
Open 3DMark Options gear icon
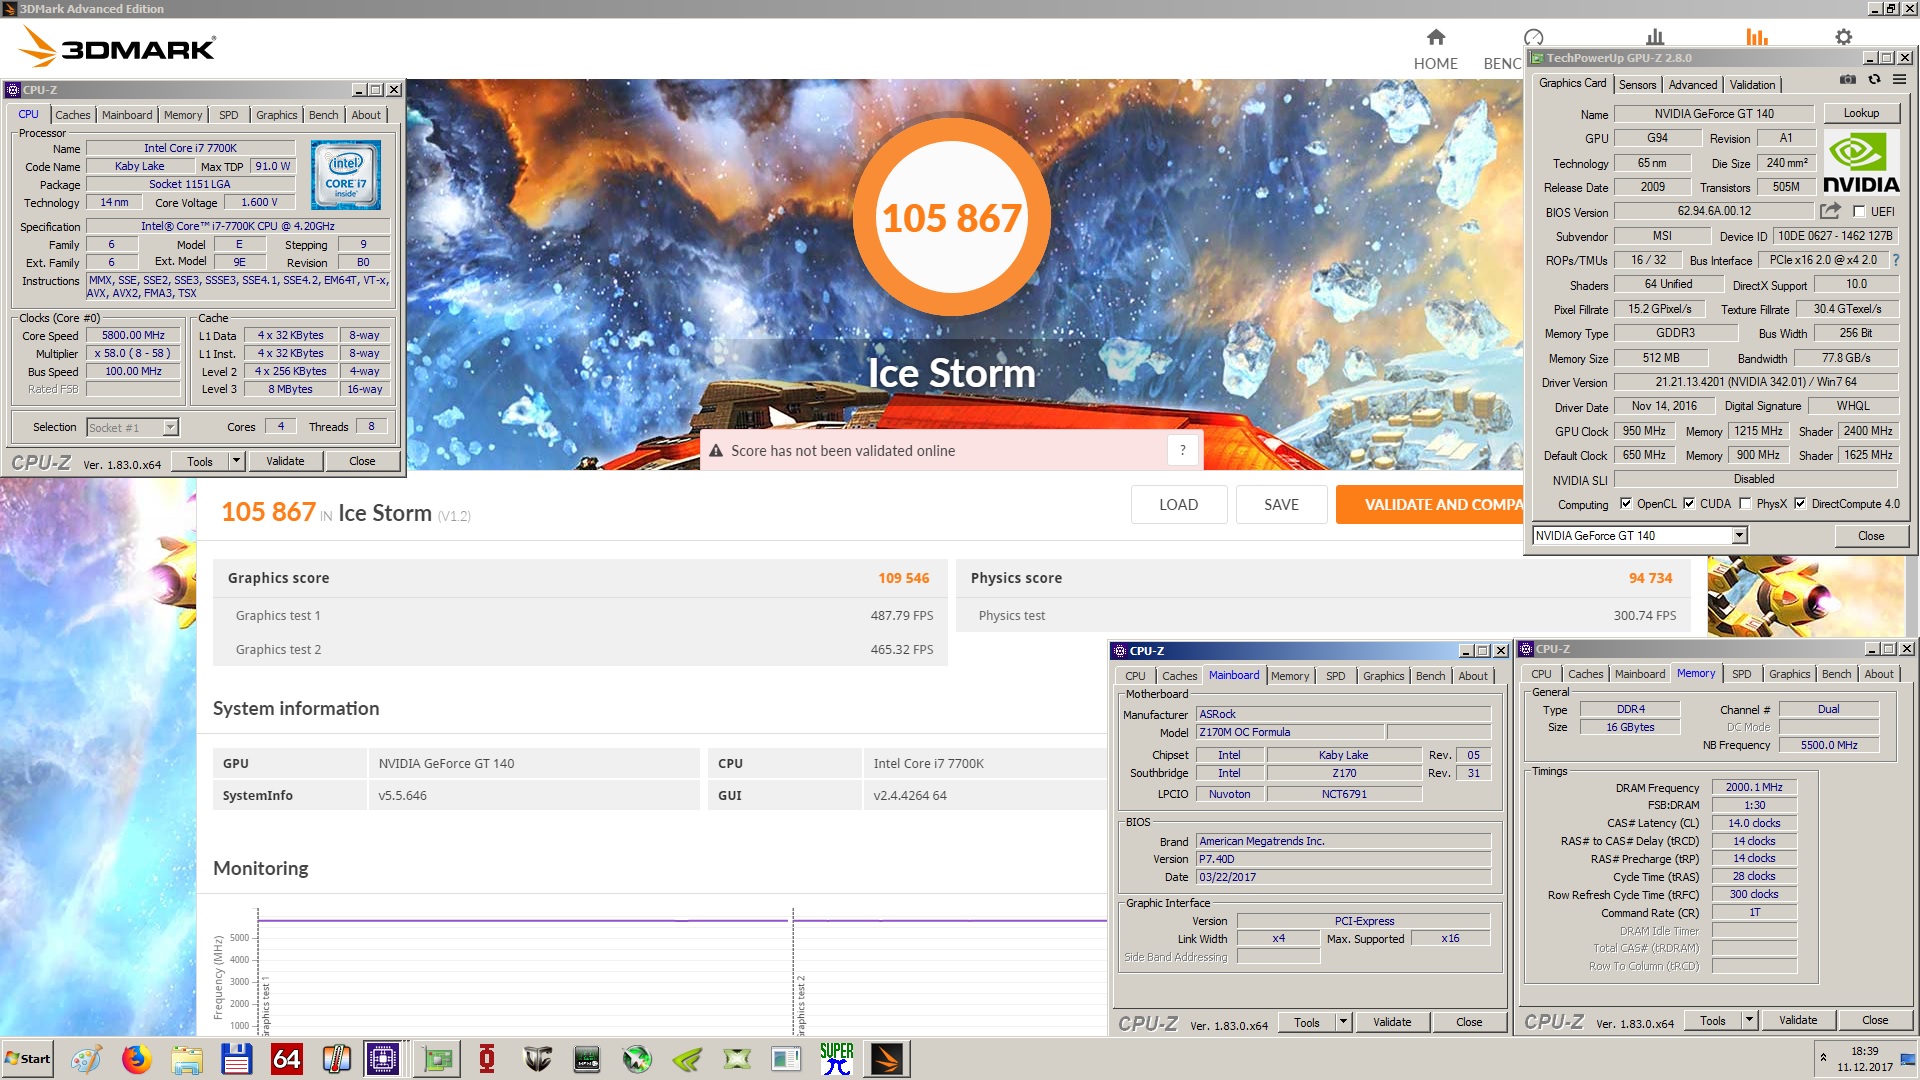click(1843, 37)
